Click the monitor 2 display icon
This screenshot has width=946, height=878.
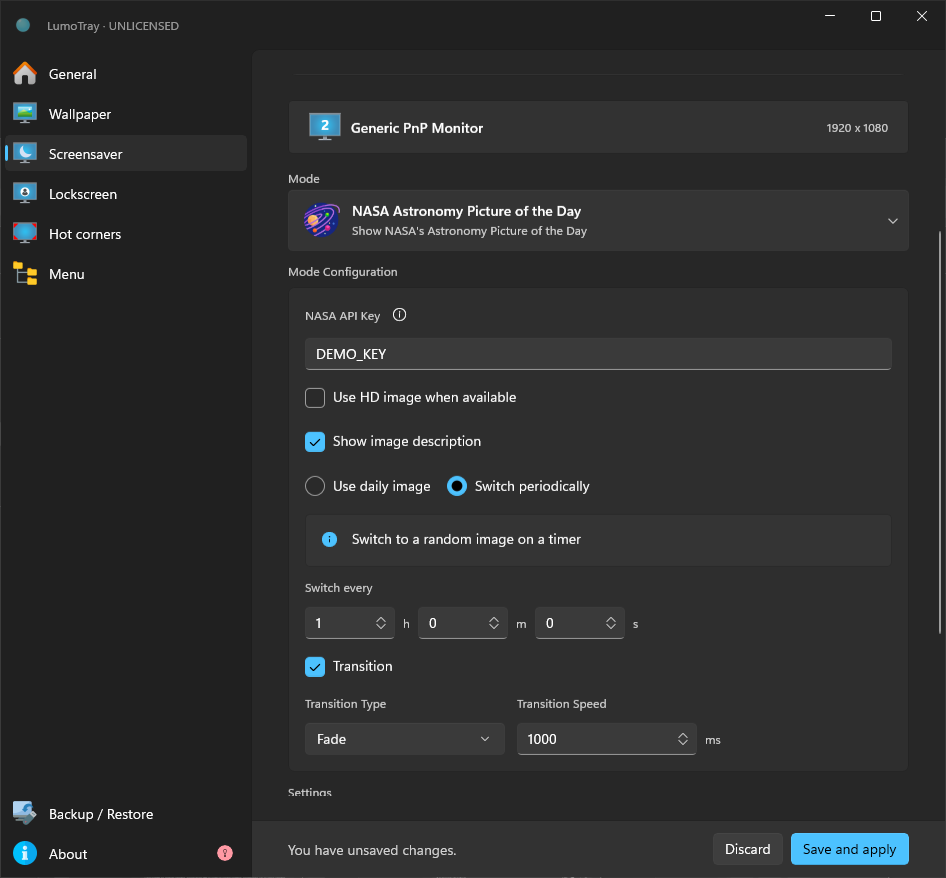(x=325, y=127)
